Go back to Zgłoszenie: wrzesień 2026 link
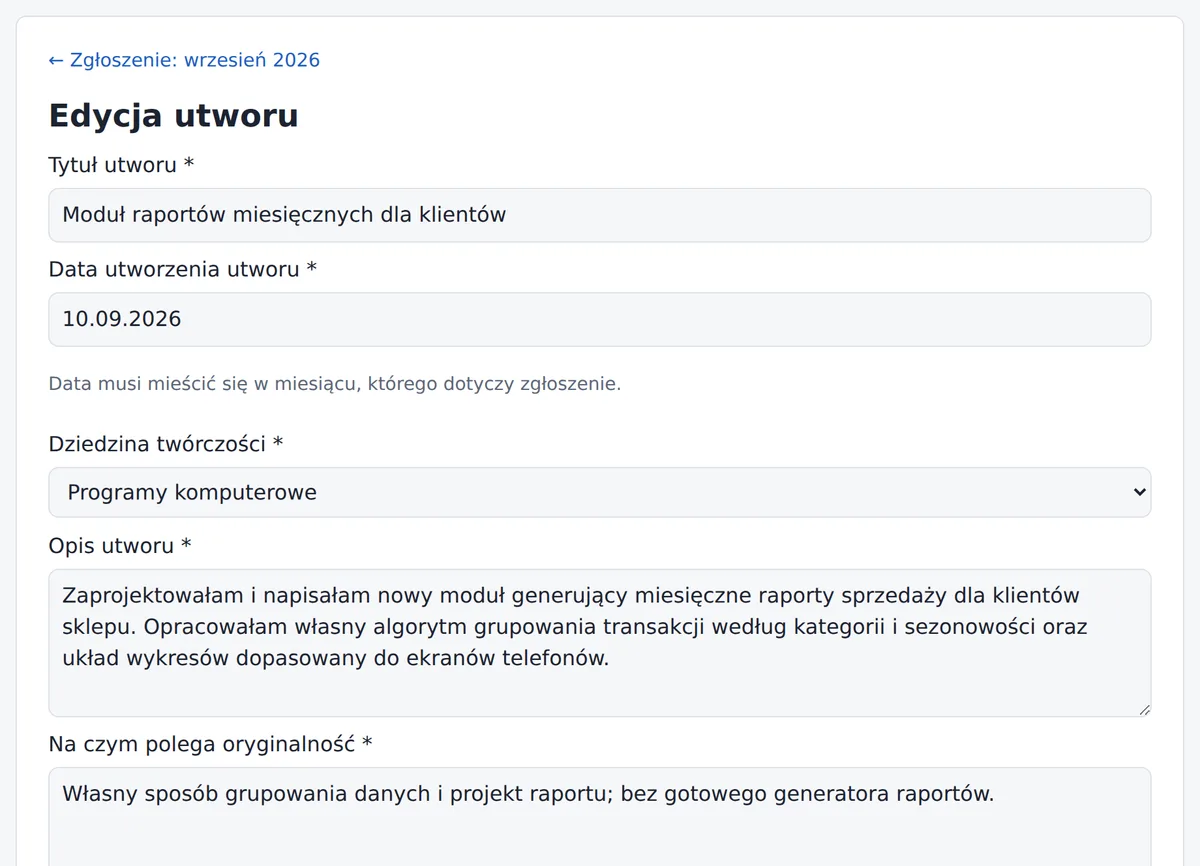 coord(184,60)
